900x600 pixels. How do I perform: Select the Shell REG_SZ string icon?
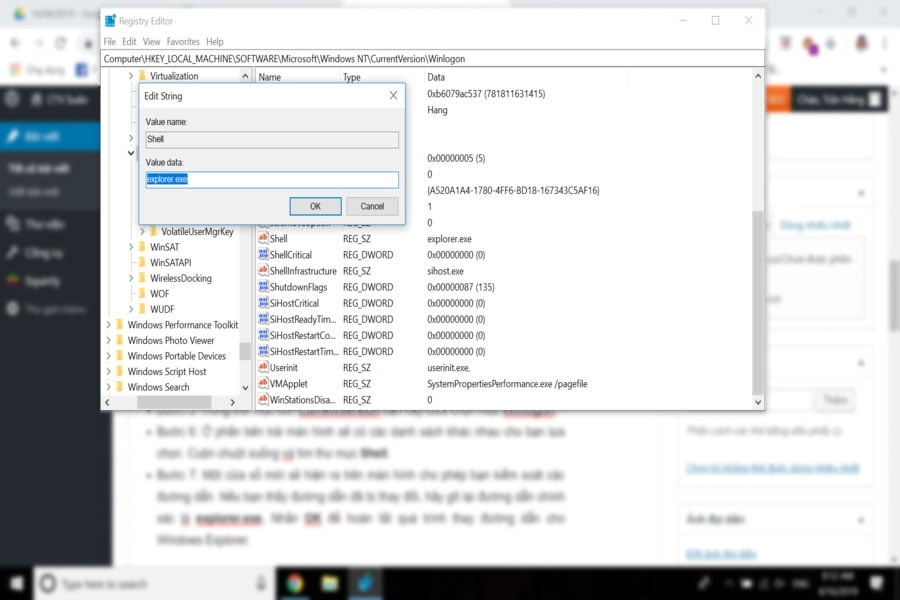coord(261,239)
